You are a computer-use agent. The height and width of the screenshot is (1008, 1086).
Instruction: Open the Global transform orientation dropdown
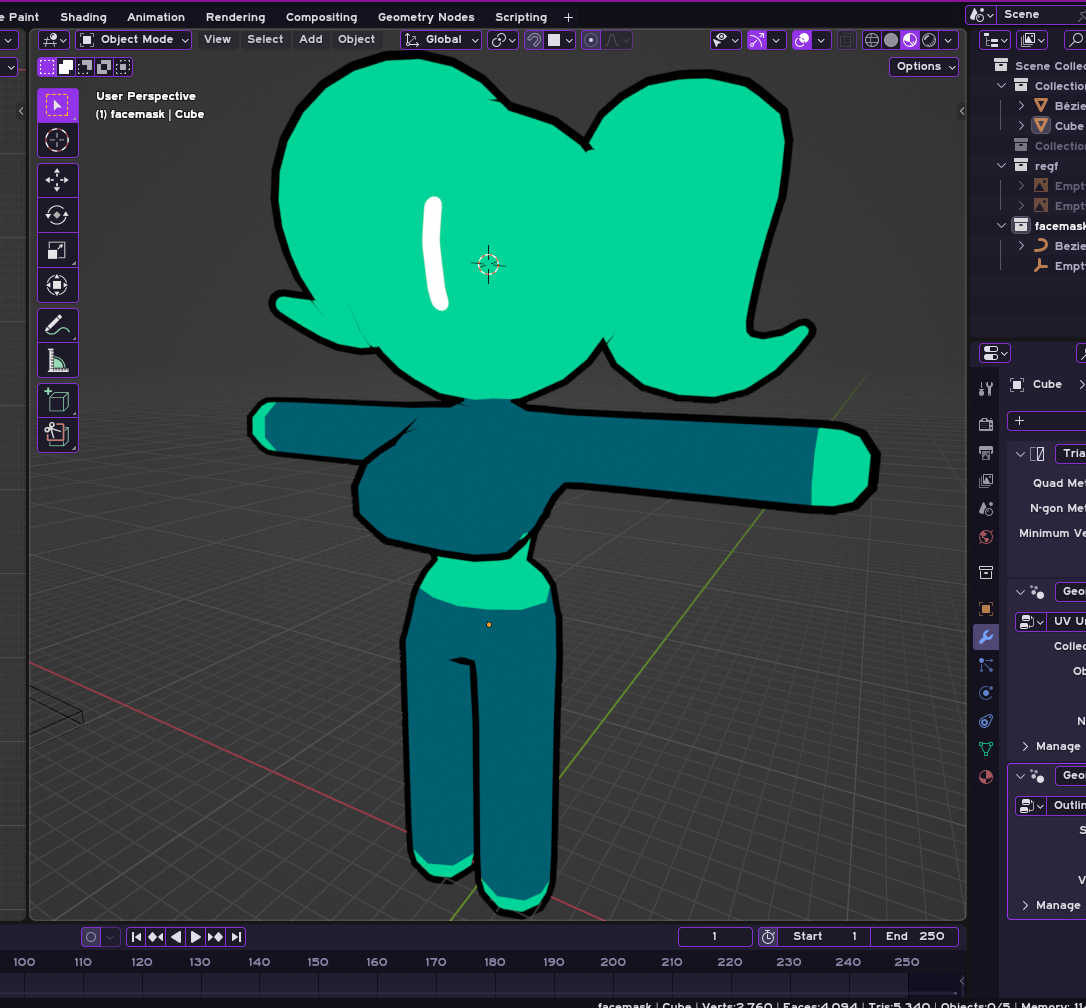tap(441, 40)
